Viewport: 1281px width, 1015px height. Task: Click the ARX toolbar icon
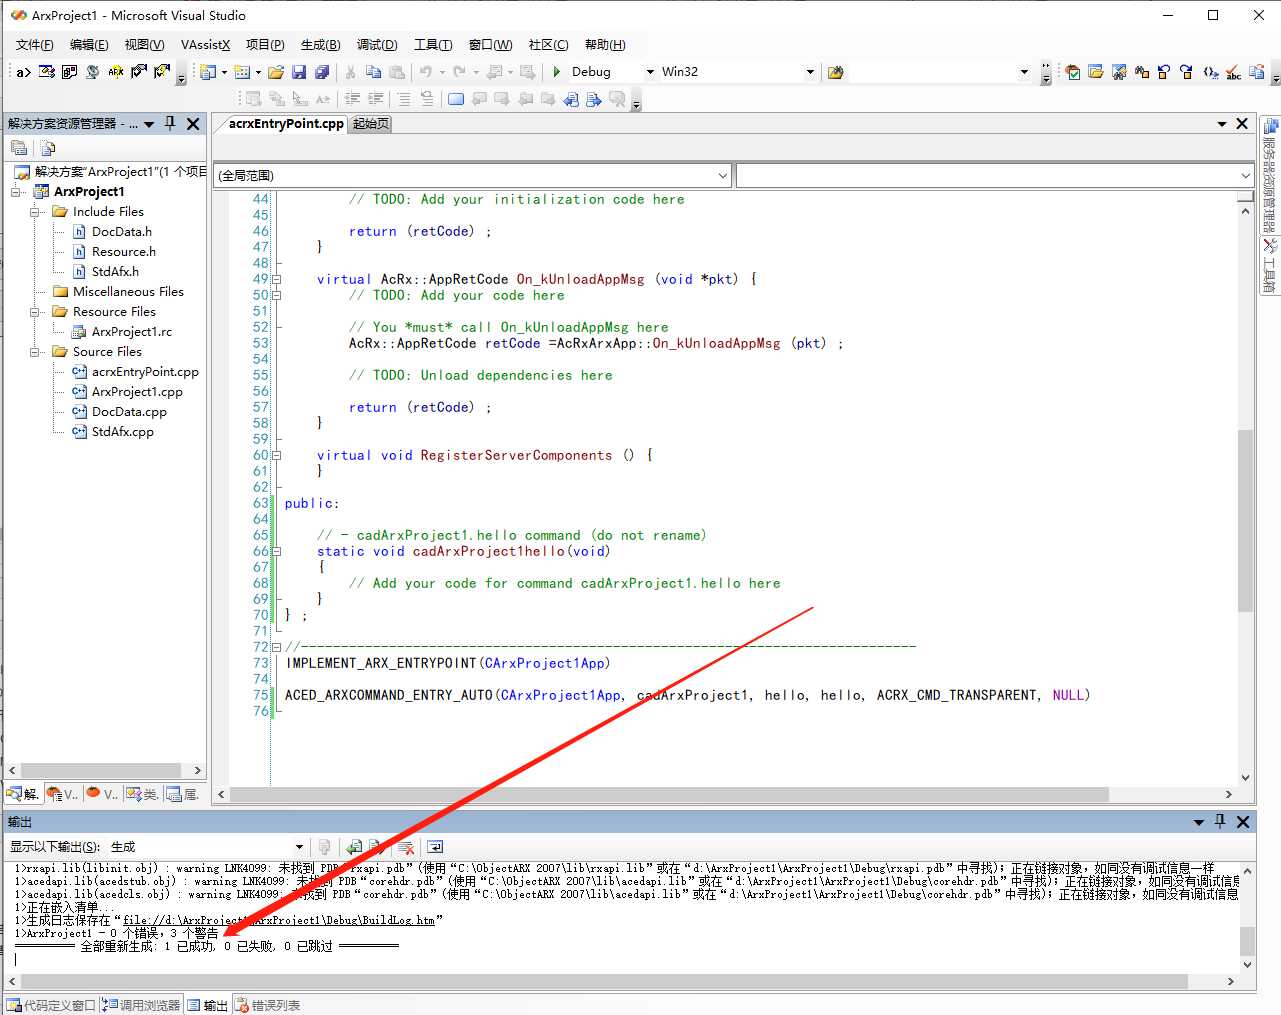(x=116, y=72)
